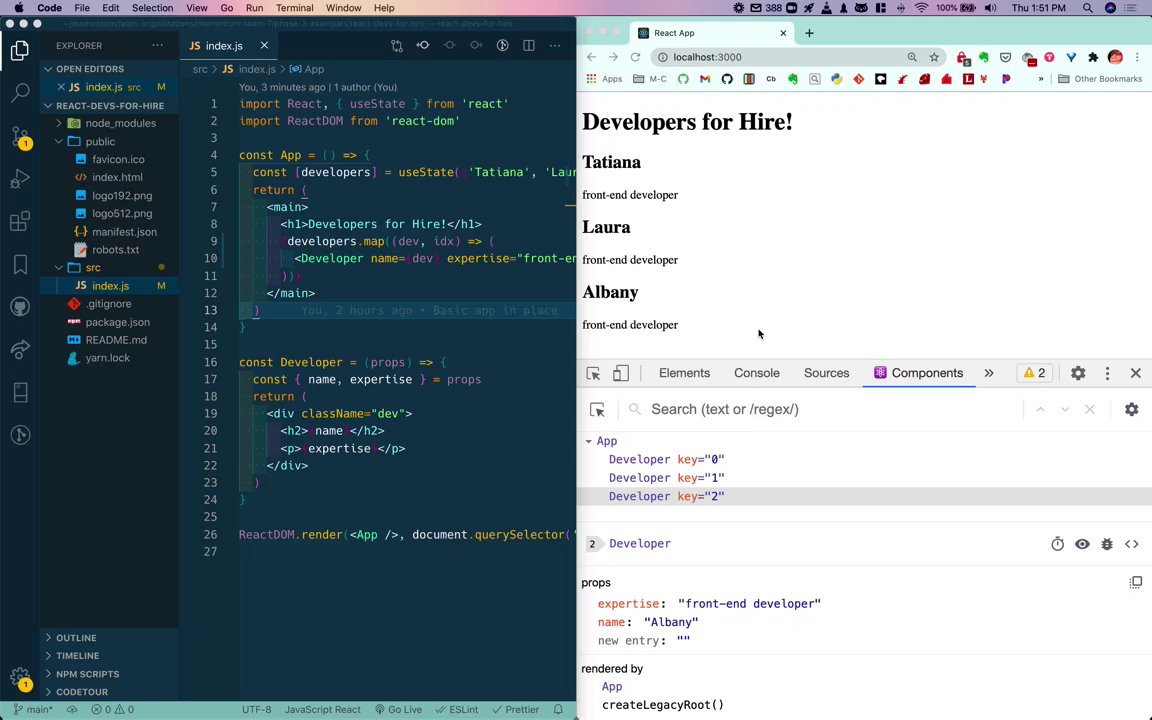Open the Extensions view icon
This screenshot has height=720, width=1152.
pos(20,221)
